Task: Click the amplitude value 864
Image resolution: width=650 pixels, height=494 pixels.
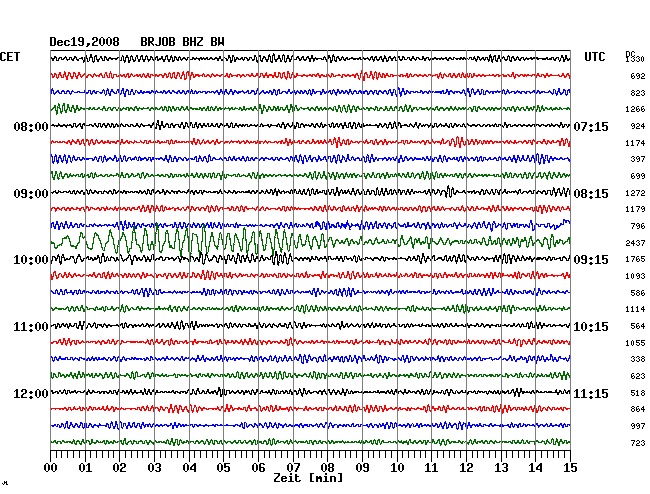Action: 638,409
